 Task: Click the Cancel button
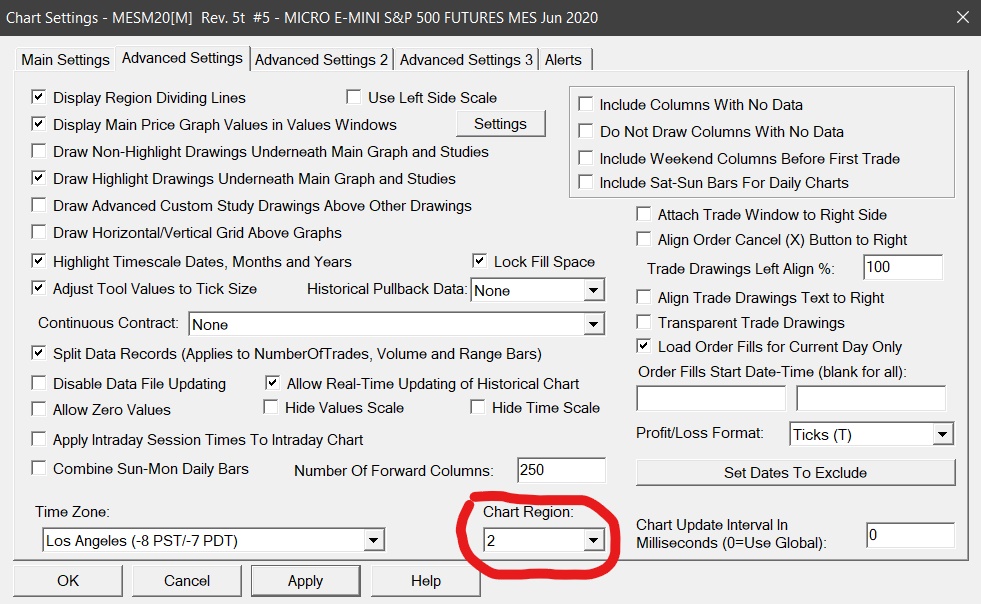[x=186, y=581]
